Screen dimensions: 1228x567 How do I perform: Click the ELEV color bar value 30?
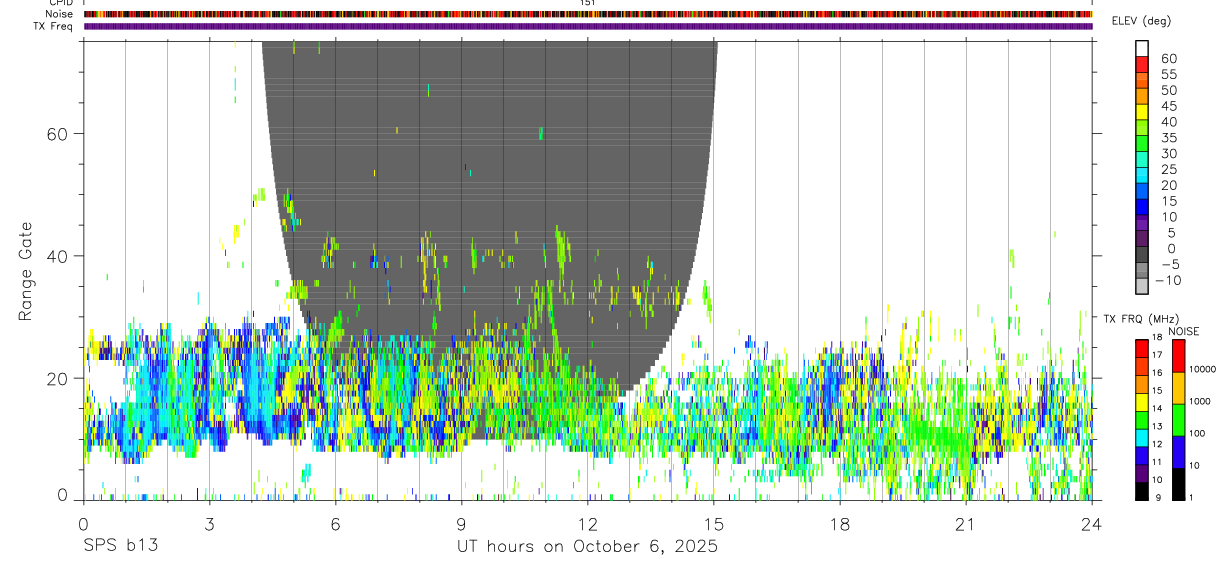pos(1168,153)
